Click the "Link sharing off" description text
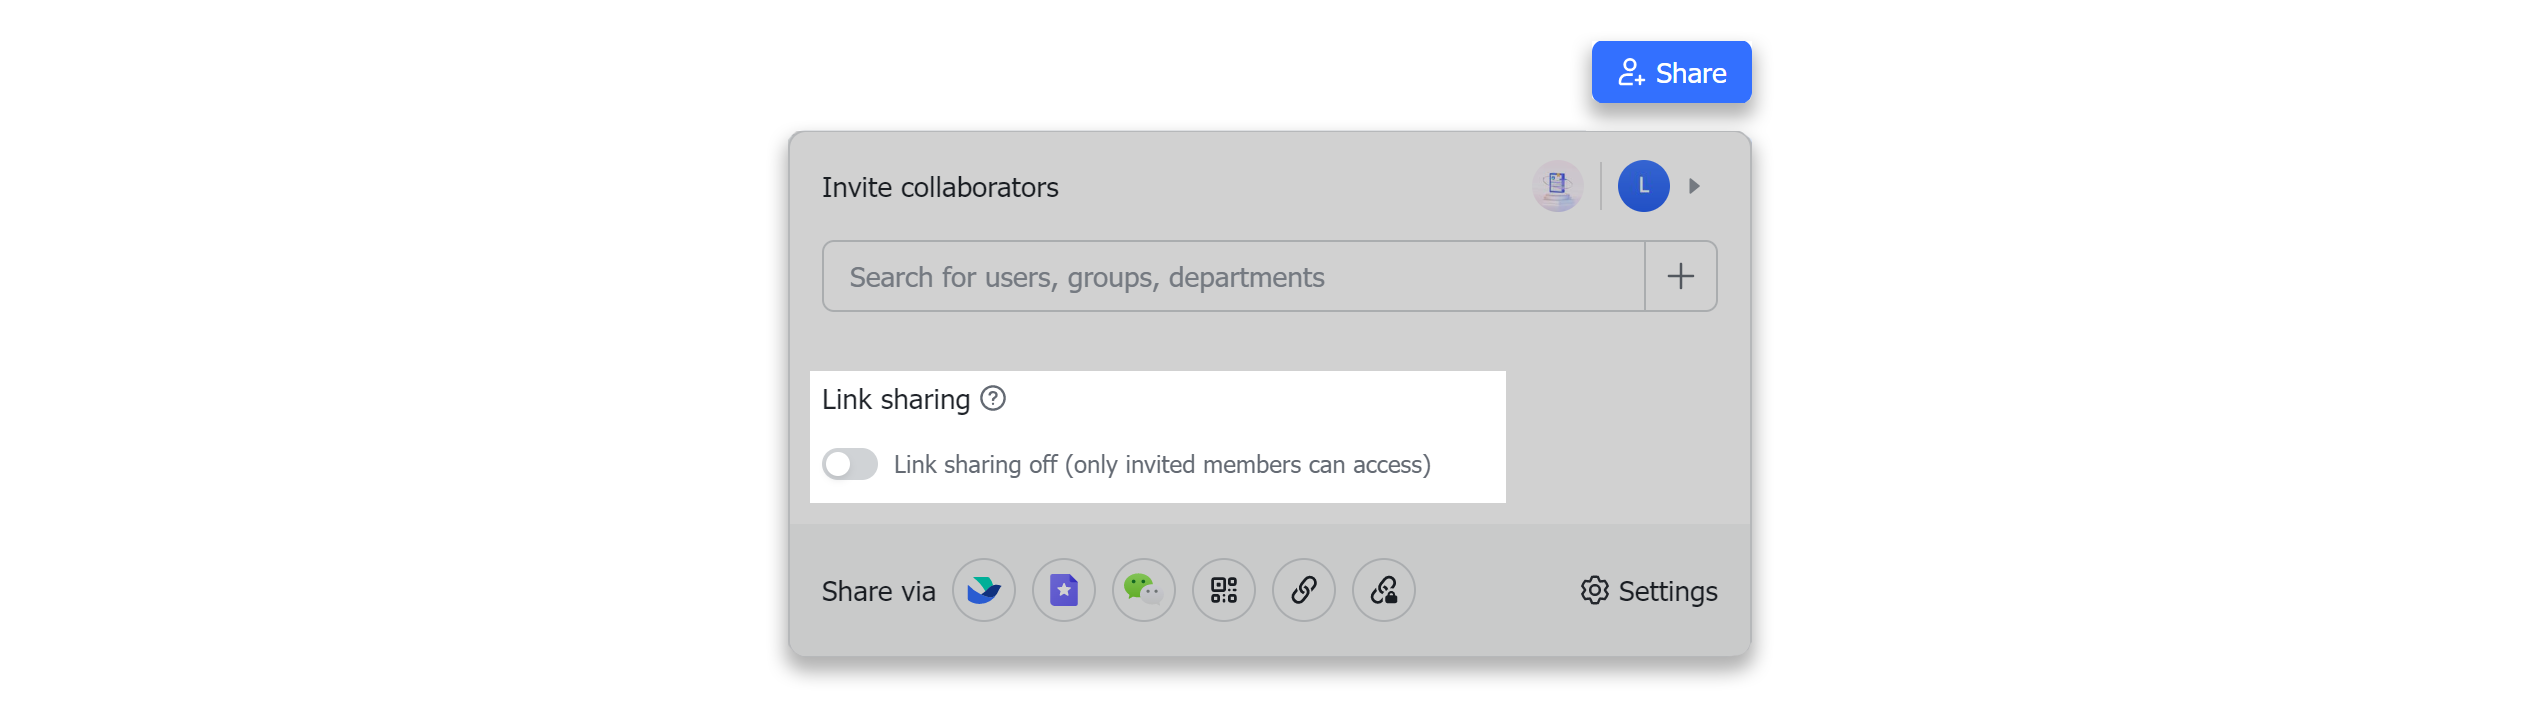Screen dimensions: 2540x728 1162,464
